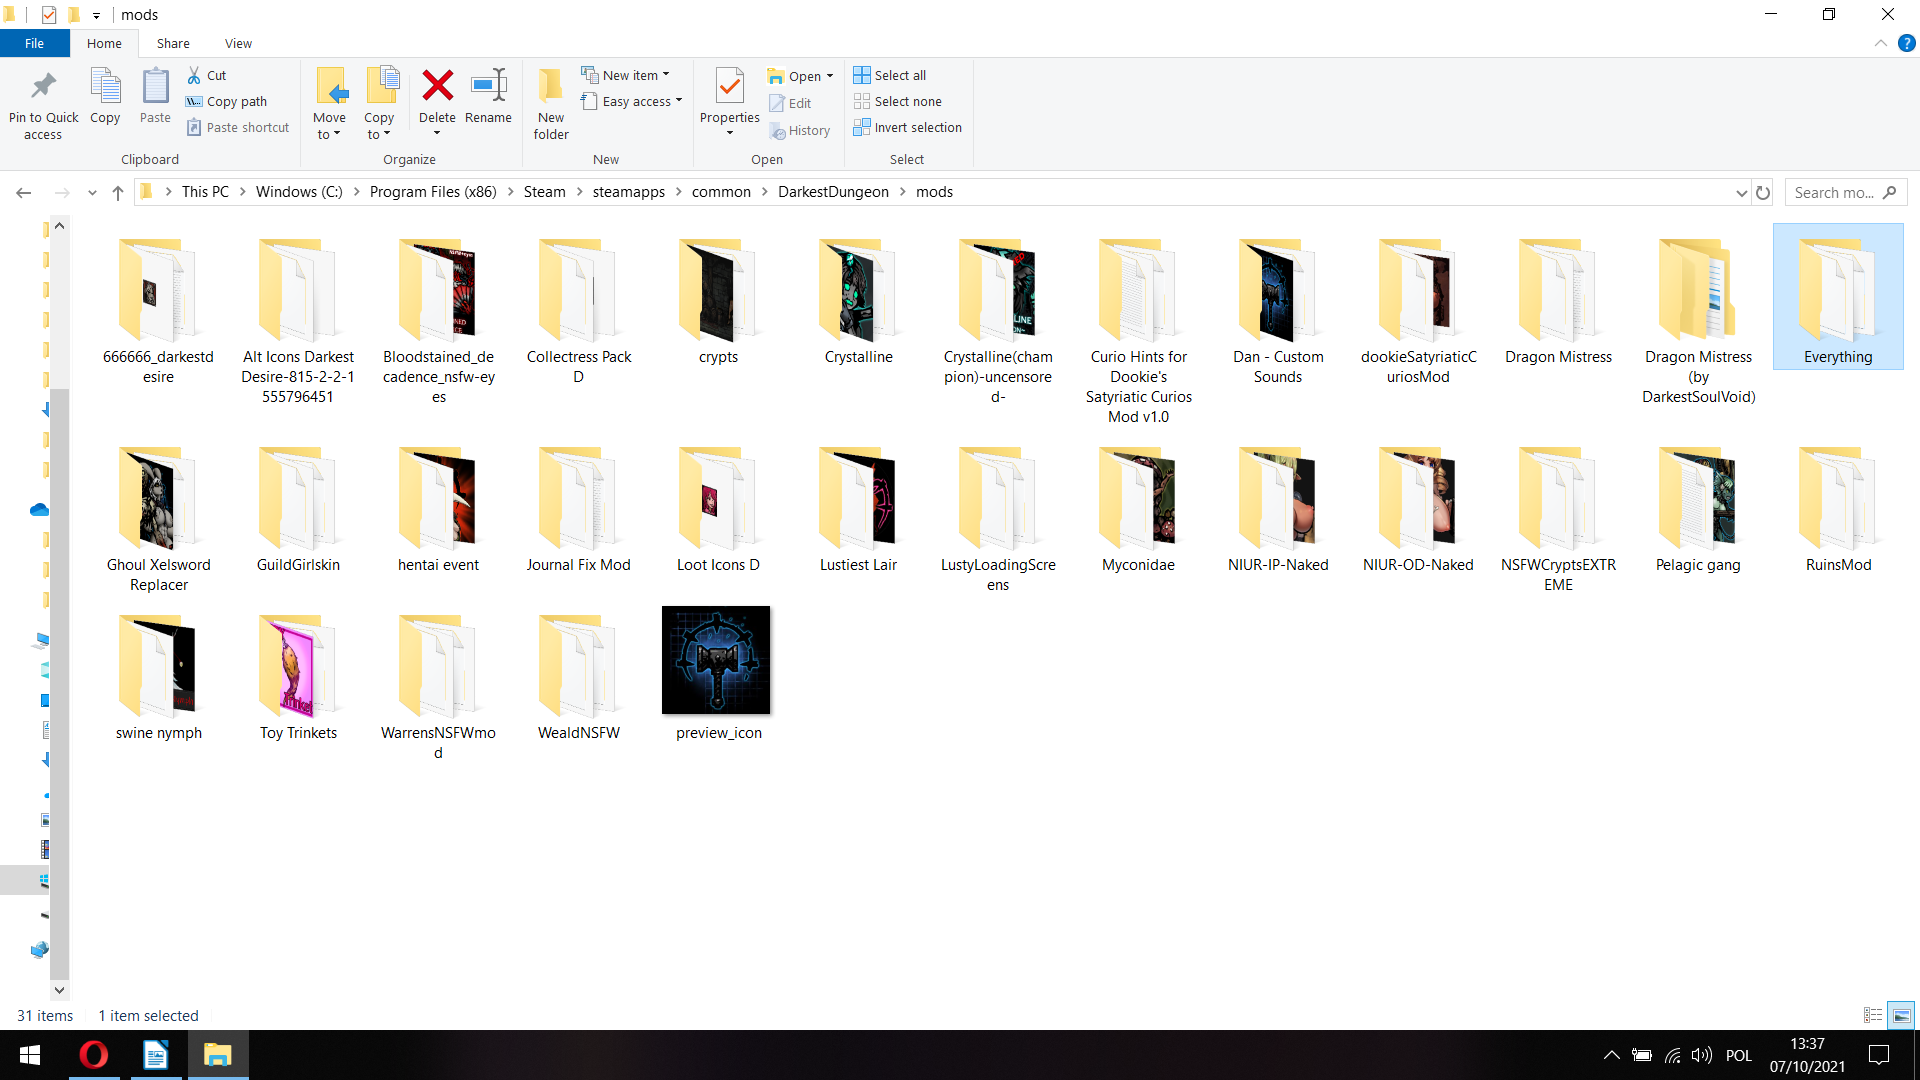
Task: Click the Edit ribbon button
Action: pos(790,103)
